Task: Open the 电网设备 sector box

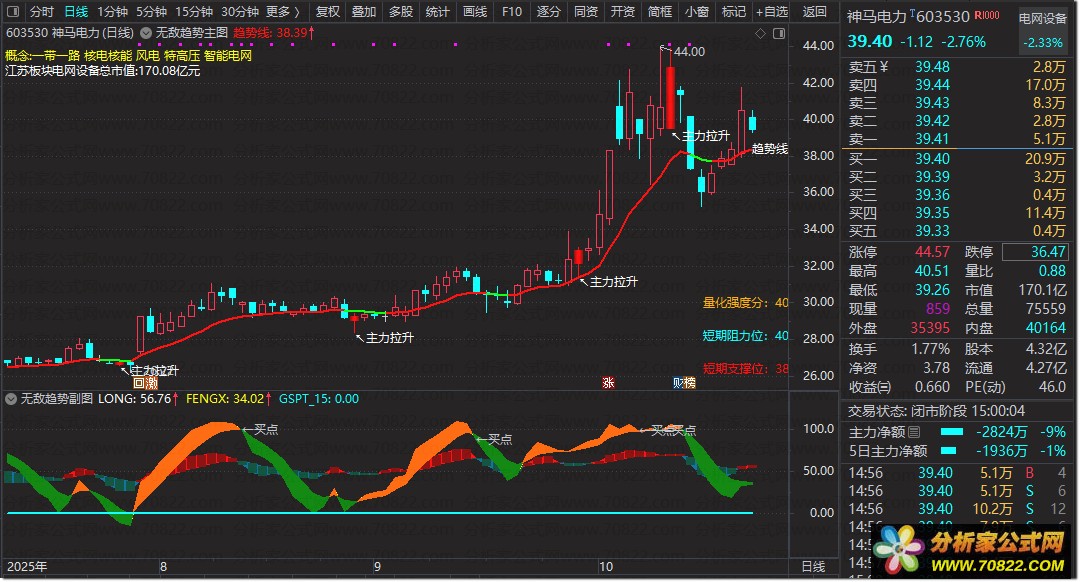Action: (1042, 30)
